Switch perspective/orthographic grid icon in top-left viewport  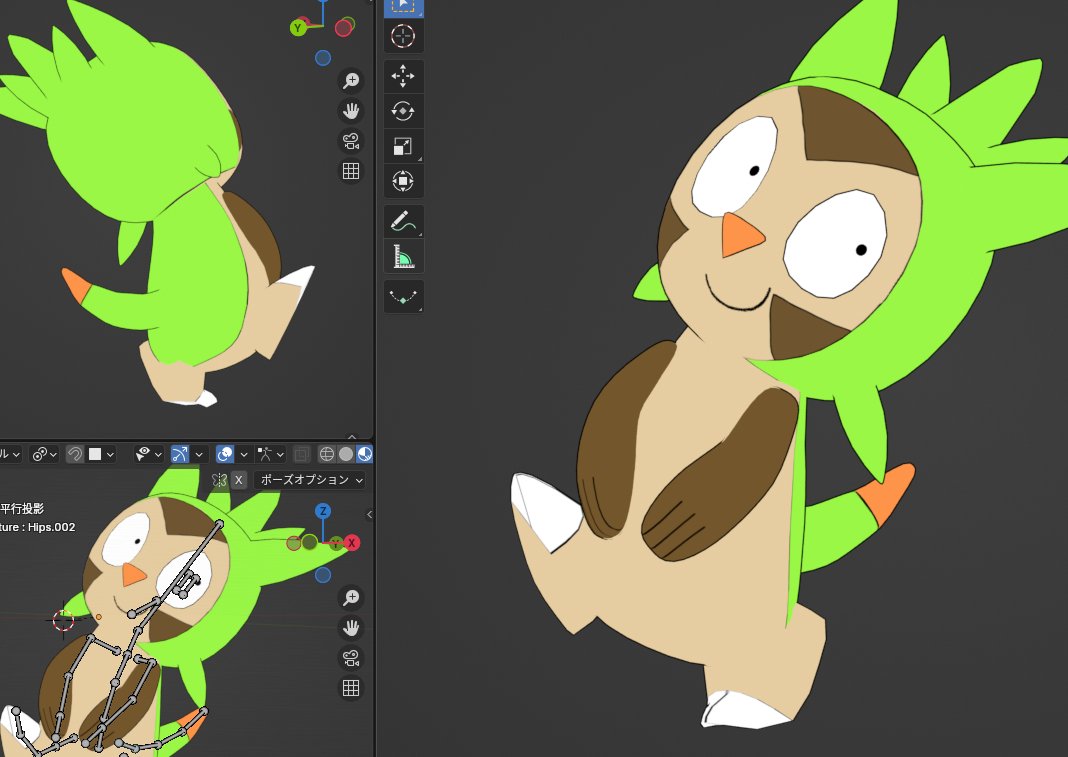pos(351,171)
